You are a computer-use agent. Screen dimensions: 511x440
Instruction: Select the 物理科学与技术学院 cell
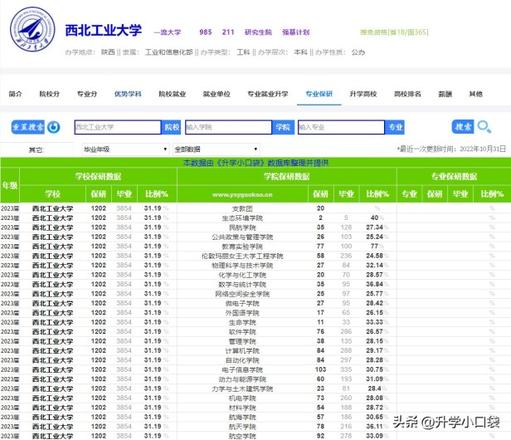click(x=242, y=266)
